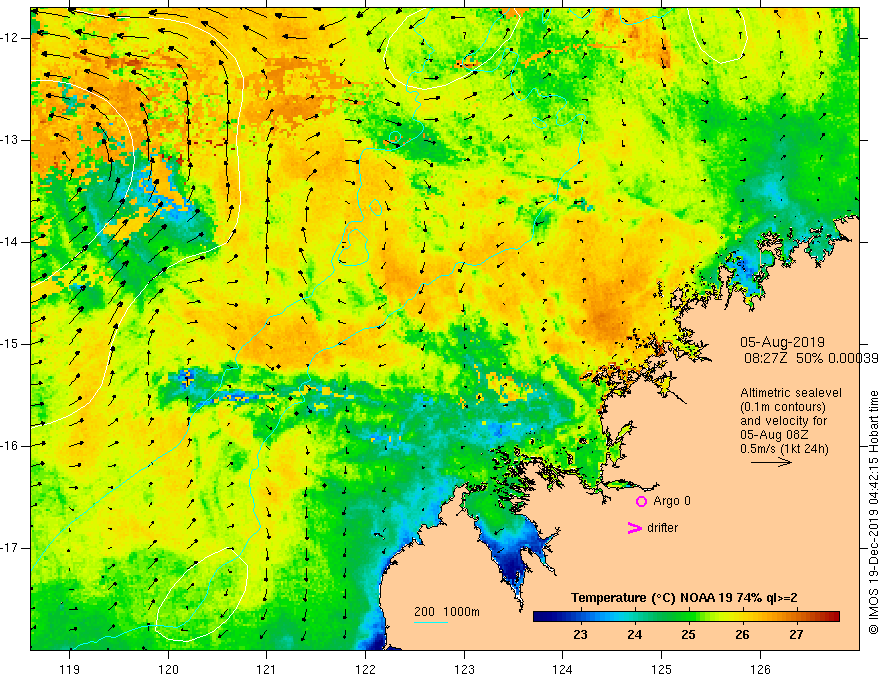The width and height of the screenshot is (880, 680).
Task: Click the 27 label on temperature scale
Action: tap(796, 635)
